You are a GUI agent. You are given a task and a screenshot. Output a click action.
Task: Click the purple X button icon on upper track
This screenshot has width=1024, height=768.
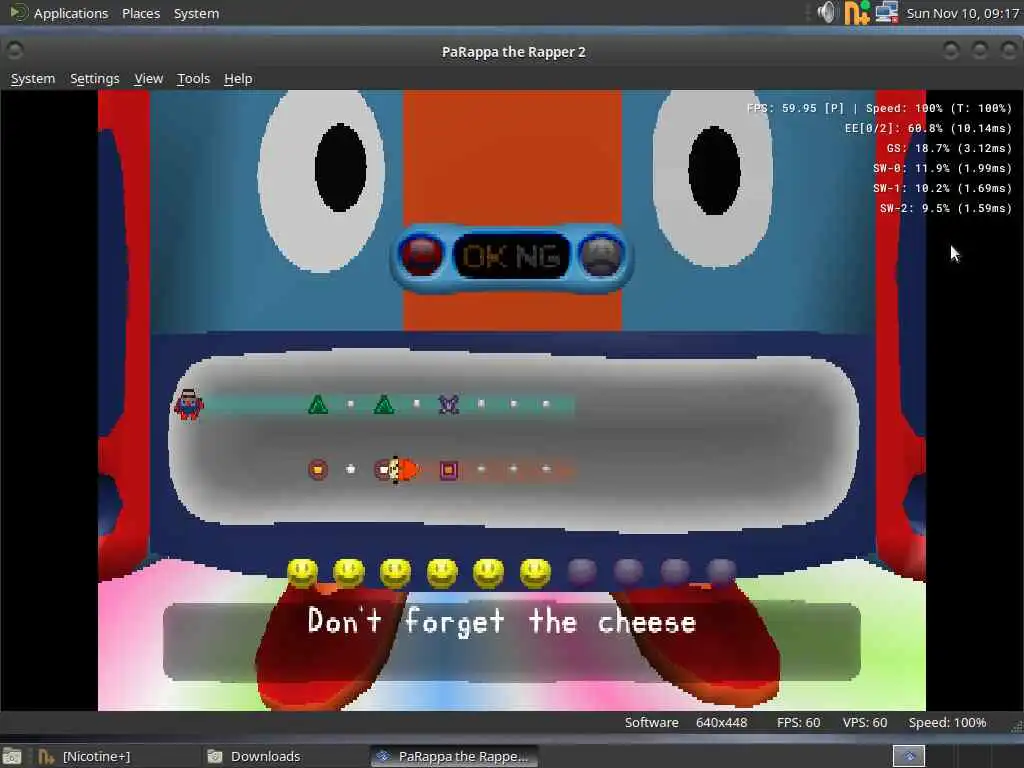(x=449, y=405)
